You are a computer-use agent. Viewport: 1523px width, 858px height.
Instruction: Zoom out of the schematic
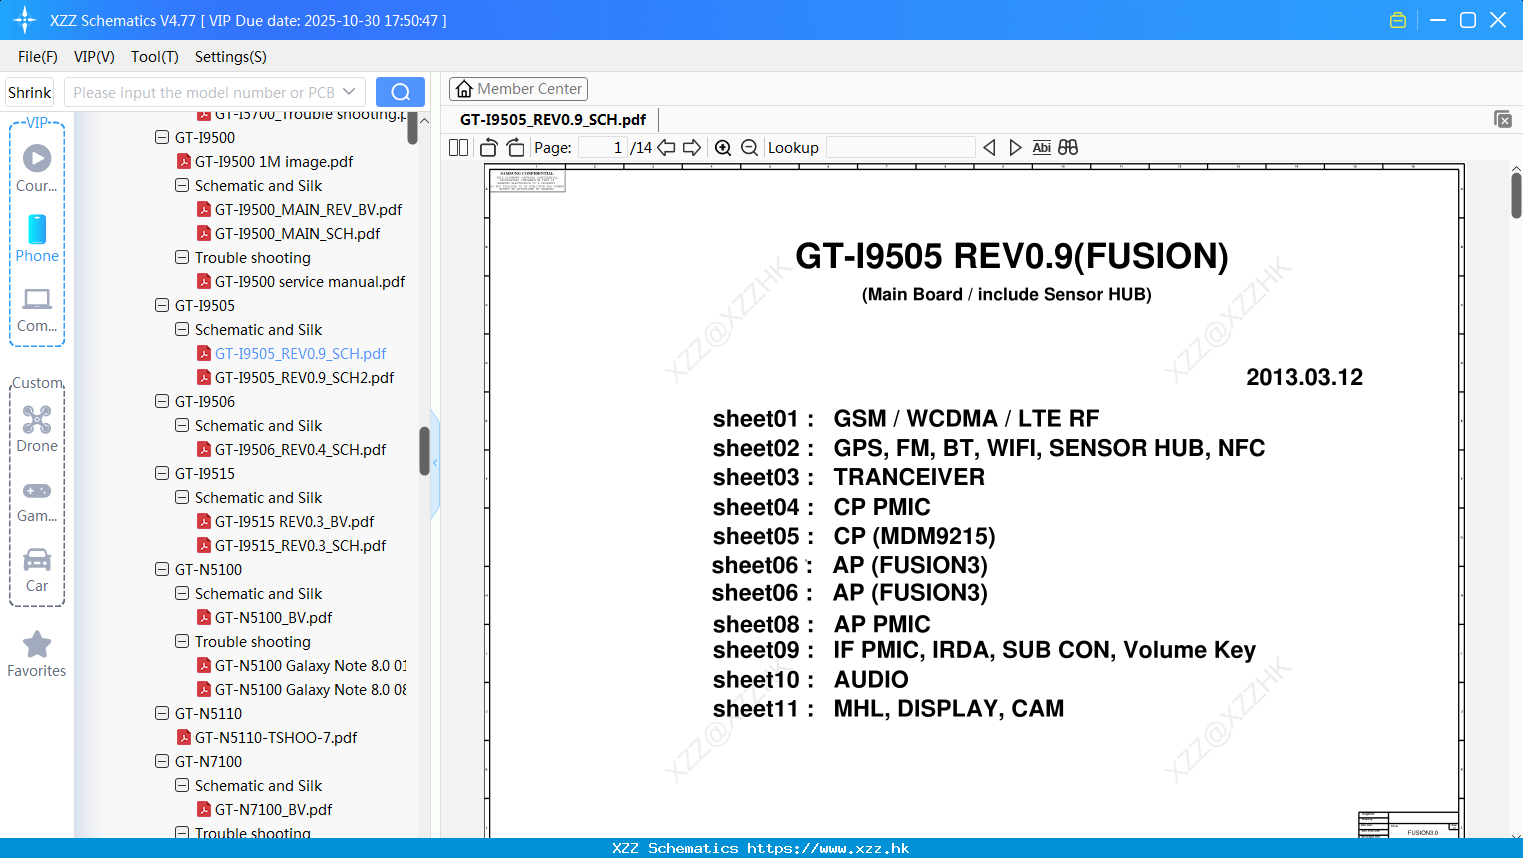tap(750, 147)
